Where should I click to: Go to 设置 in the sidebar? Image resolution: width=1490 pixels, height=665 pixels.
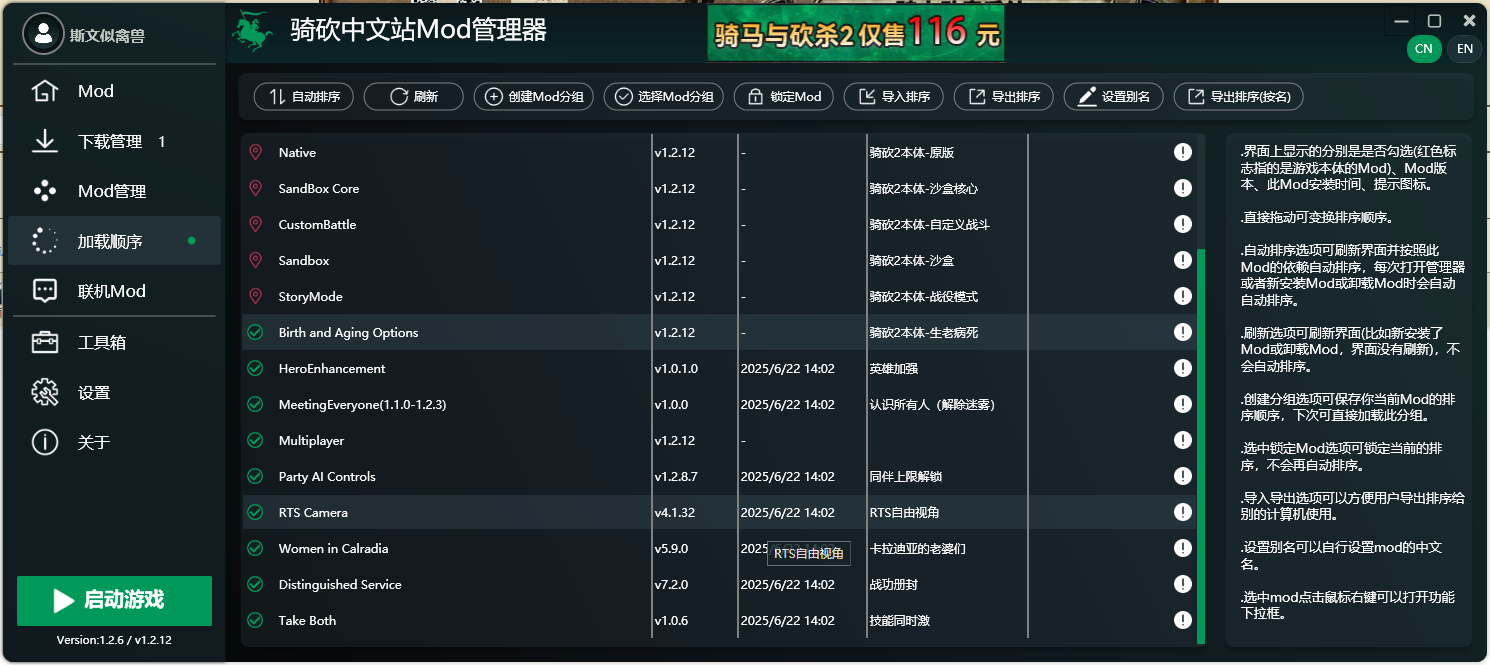(112, 392)
